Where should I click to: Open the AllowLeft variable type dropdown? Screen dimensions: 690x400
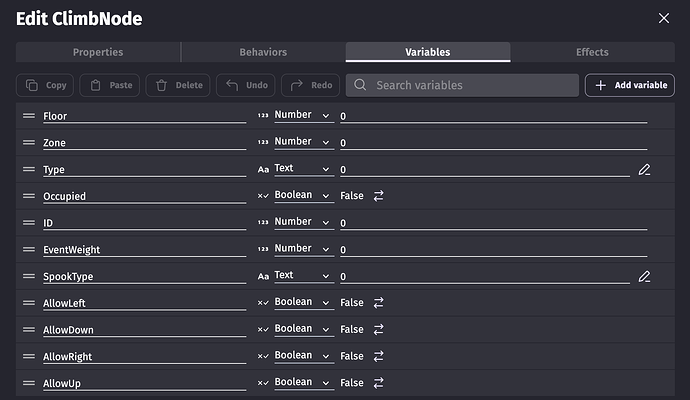[304, 302]
